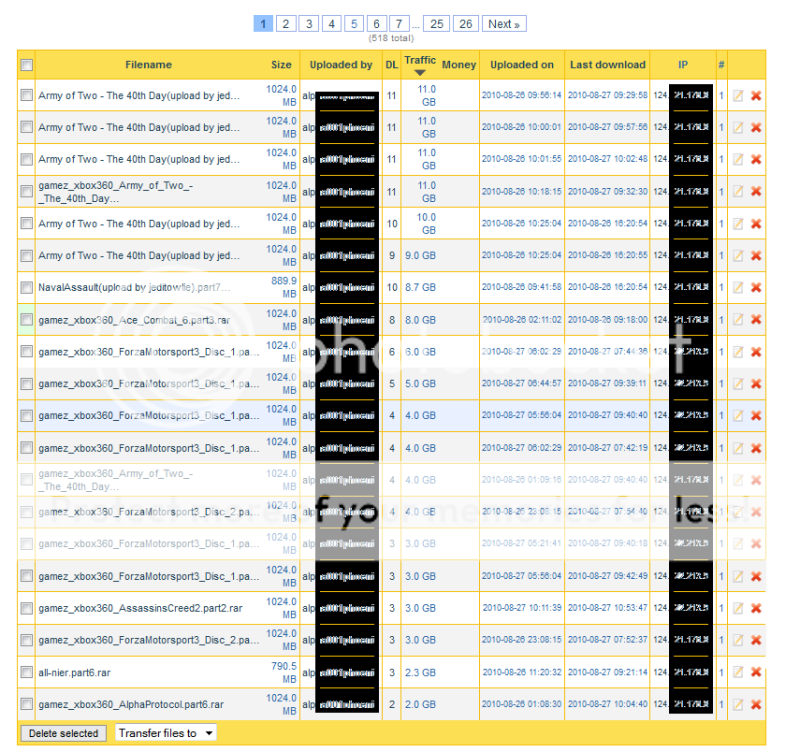This screenshot has width=800, height=752.
Task: Open the 'Transfer files to' dropdown
Action: pos(165,733)
